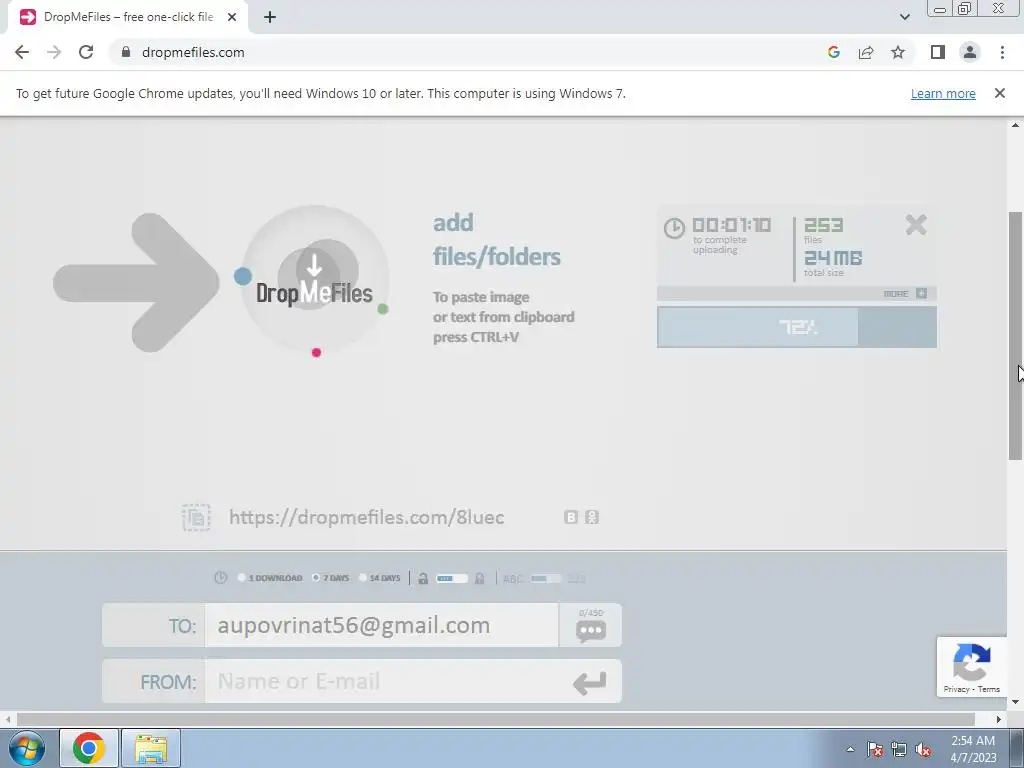Click the Chrome taskbar icon

[x=89, y=748]
